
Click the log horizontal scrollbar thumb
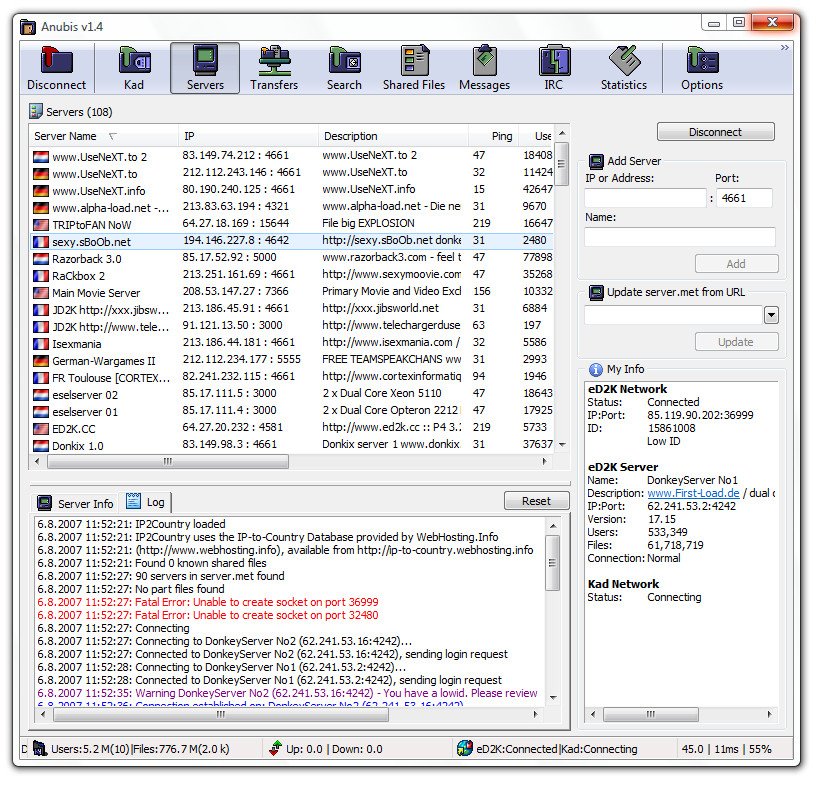[x=221, y=715]
